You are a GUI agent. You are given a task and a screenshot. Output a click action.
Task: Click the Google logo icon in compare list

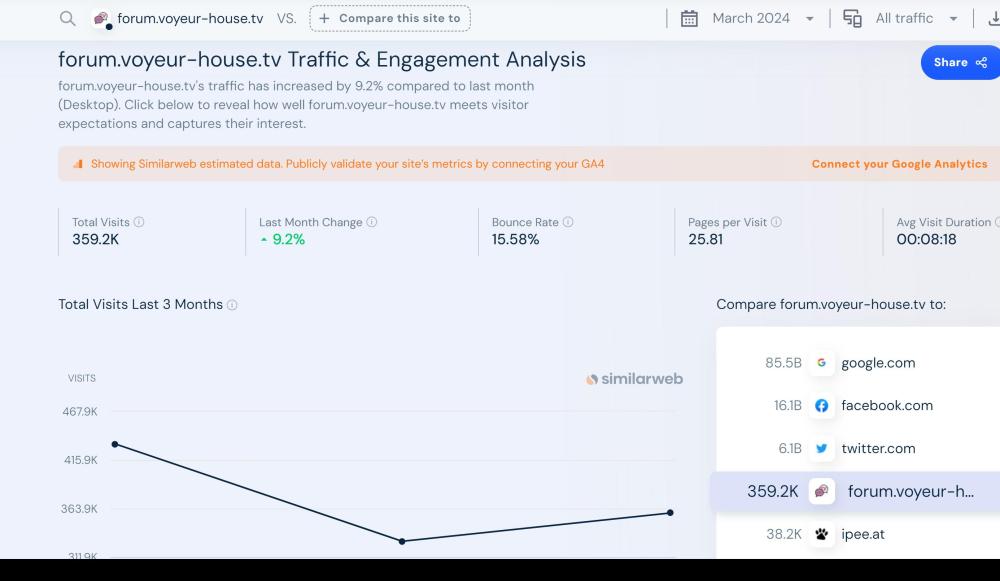[822, 363]
